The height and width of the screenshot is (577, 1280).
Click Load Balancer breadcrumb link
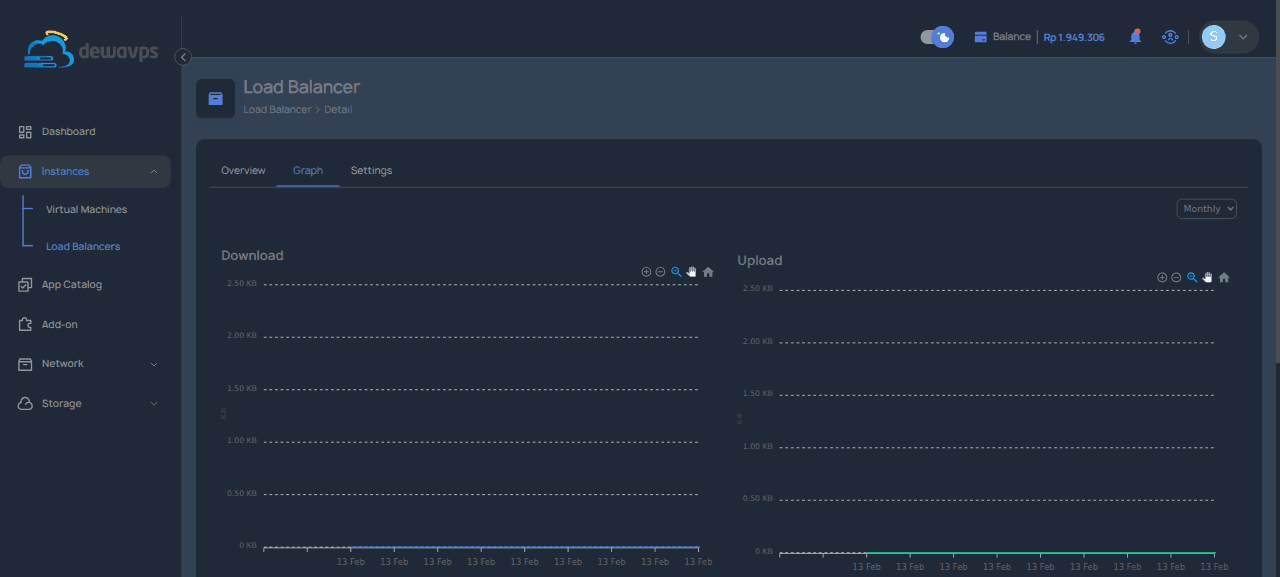pyautogui.click(x=277, y=110)
